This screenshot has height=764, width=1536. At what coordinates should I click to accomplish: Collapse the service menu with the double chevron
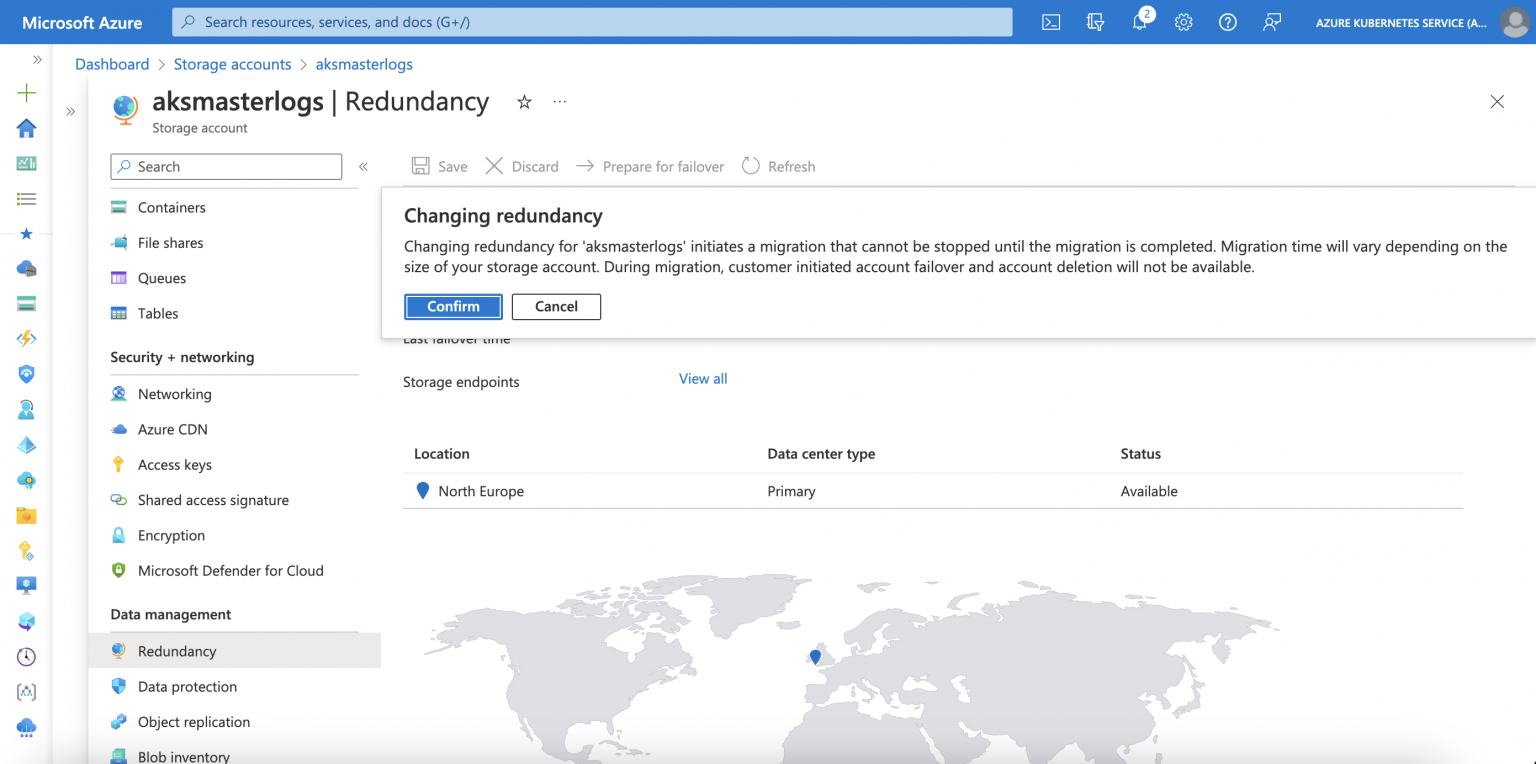[x=363, y=166]
